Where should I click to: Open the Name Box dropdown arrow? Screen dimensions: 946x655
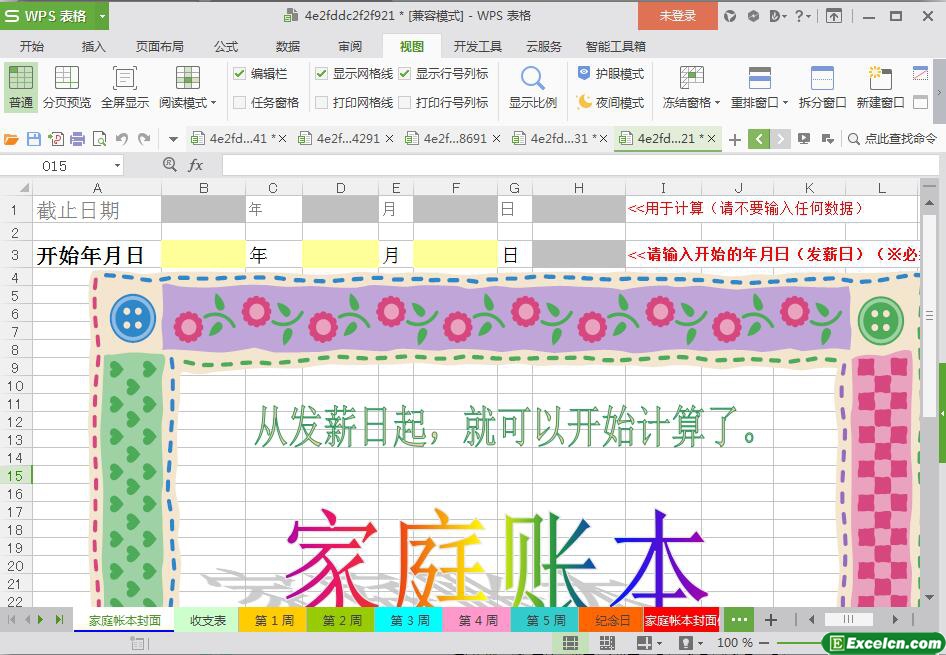(x=117, y=165)
